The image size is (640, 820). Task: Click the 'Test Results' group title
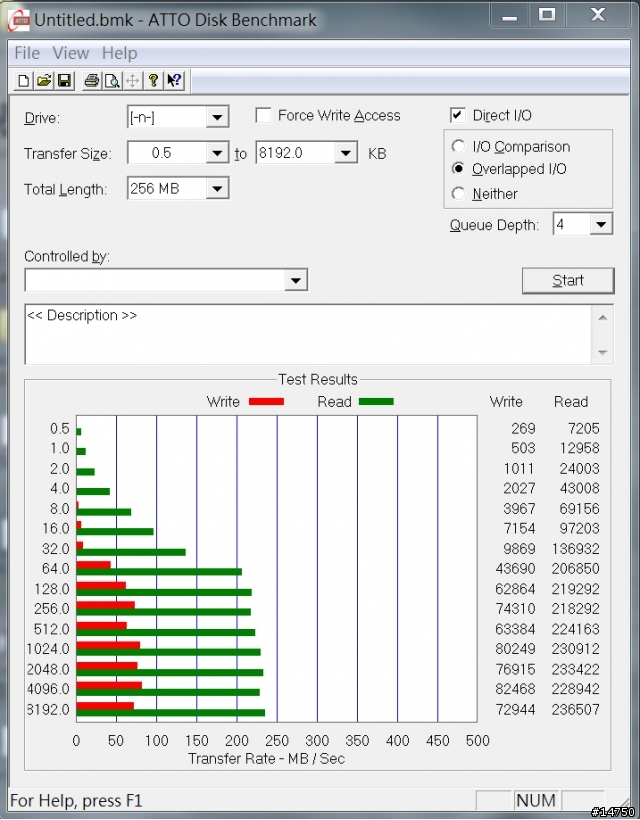coord(318,379)
